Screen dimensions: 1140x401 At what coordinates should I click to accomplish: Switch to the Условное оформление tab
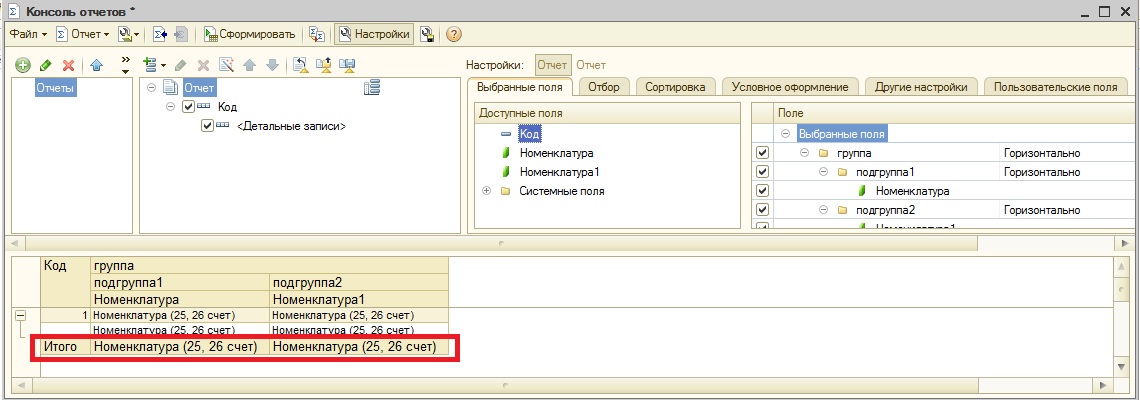pyautogui.click(x=789, y=87)
